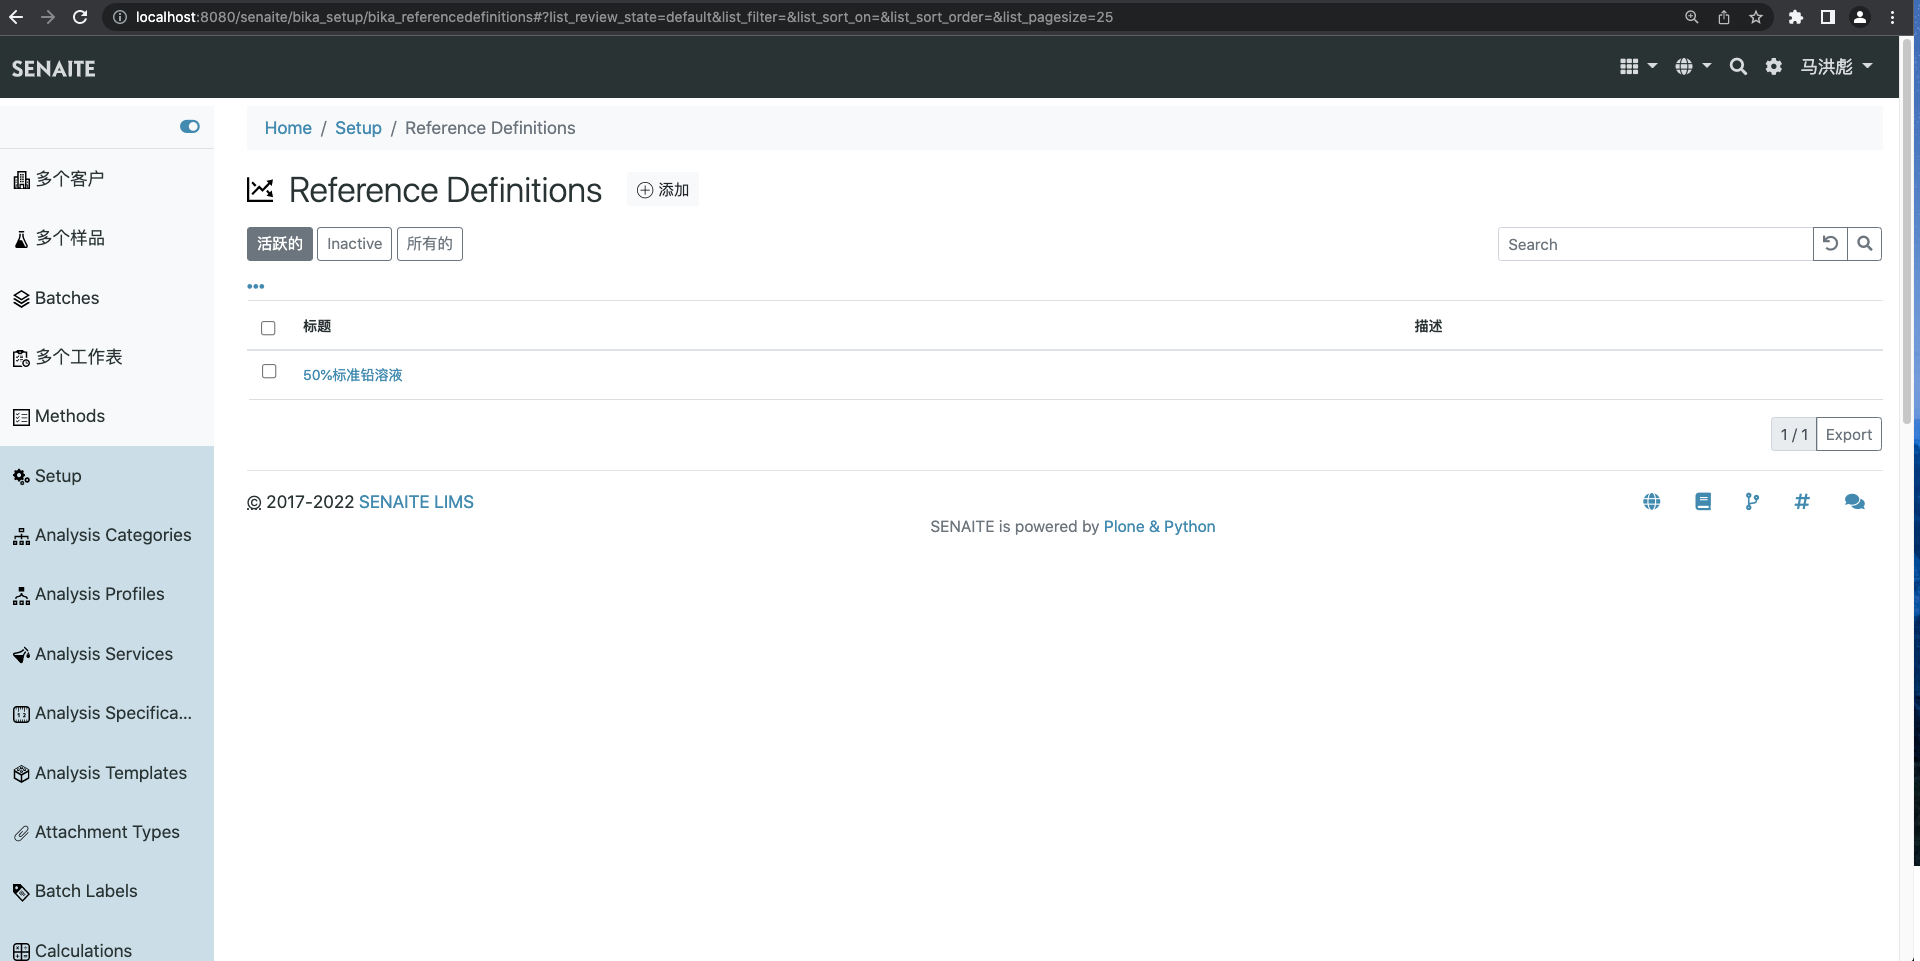Select the Inactive filter tab

pyautogui.click(x=354, y=244)
